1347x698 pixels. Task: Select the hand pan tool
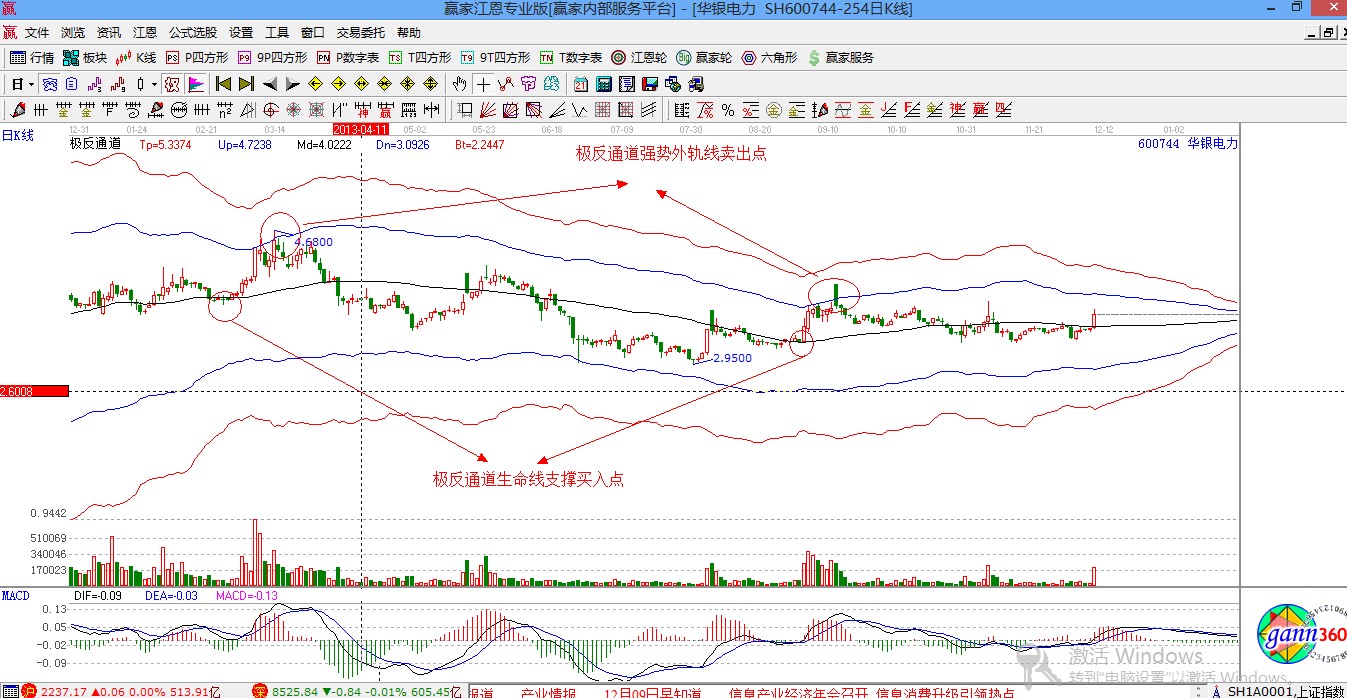click(x=459, y=84)
